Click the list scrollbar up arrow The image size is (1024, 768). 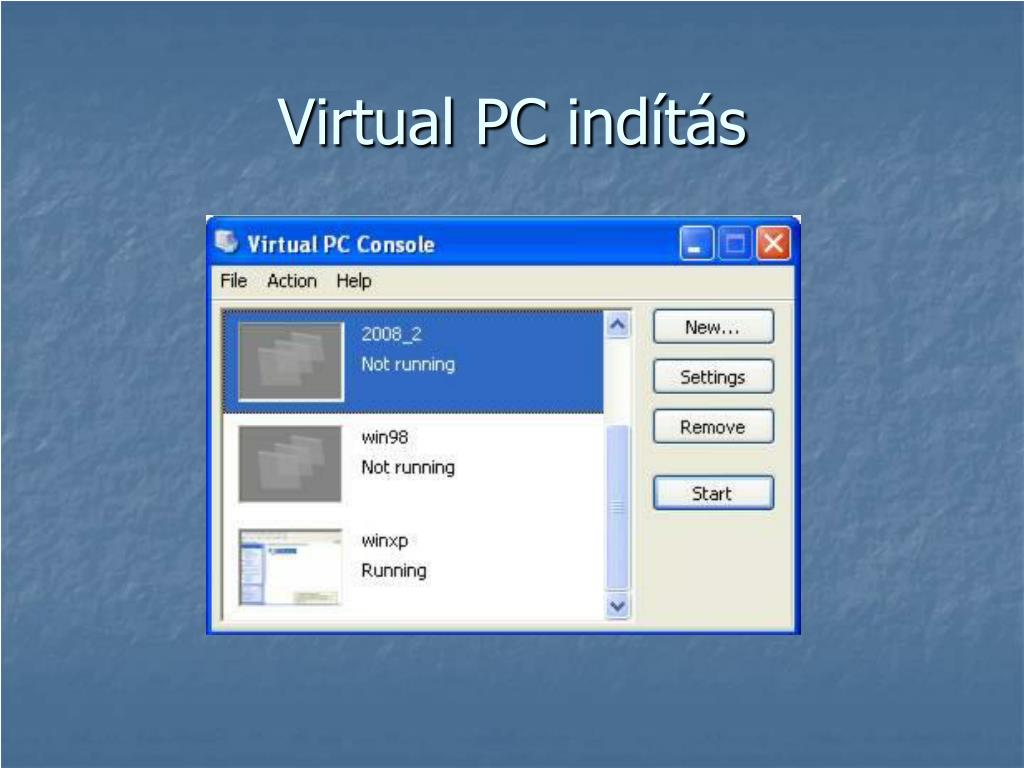[618, 324]
